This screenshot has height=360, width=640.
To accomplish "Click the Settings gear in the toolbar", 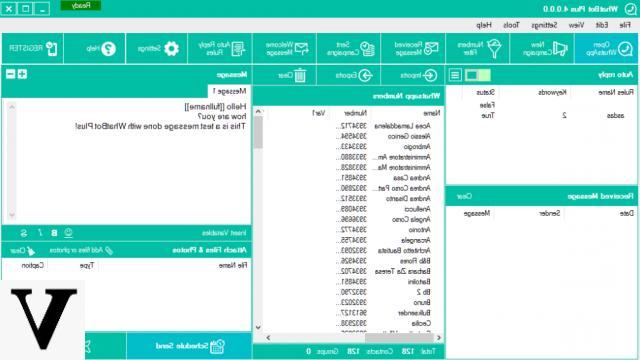I will click(156, 49).
